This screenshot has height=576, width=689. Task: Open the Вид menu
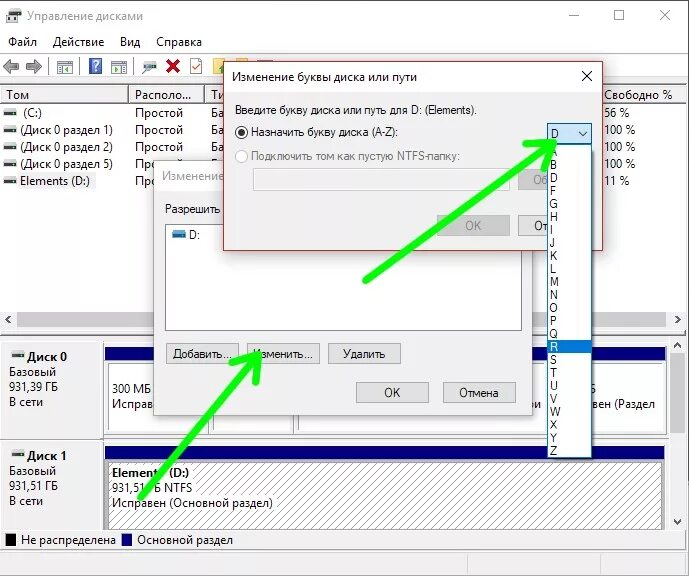coord(130,42)
